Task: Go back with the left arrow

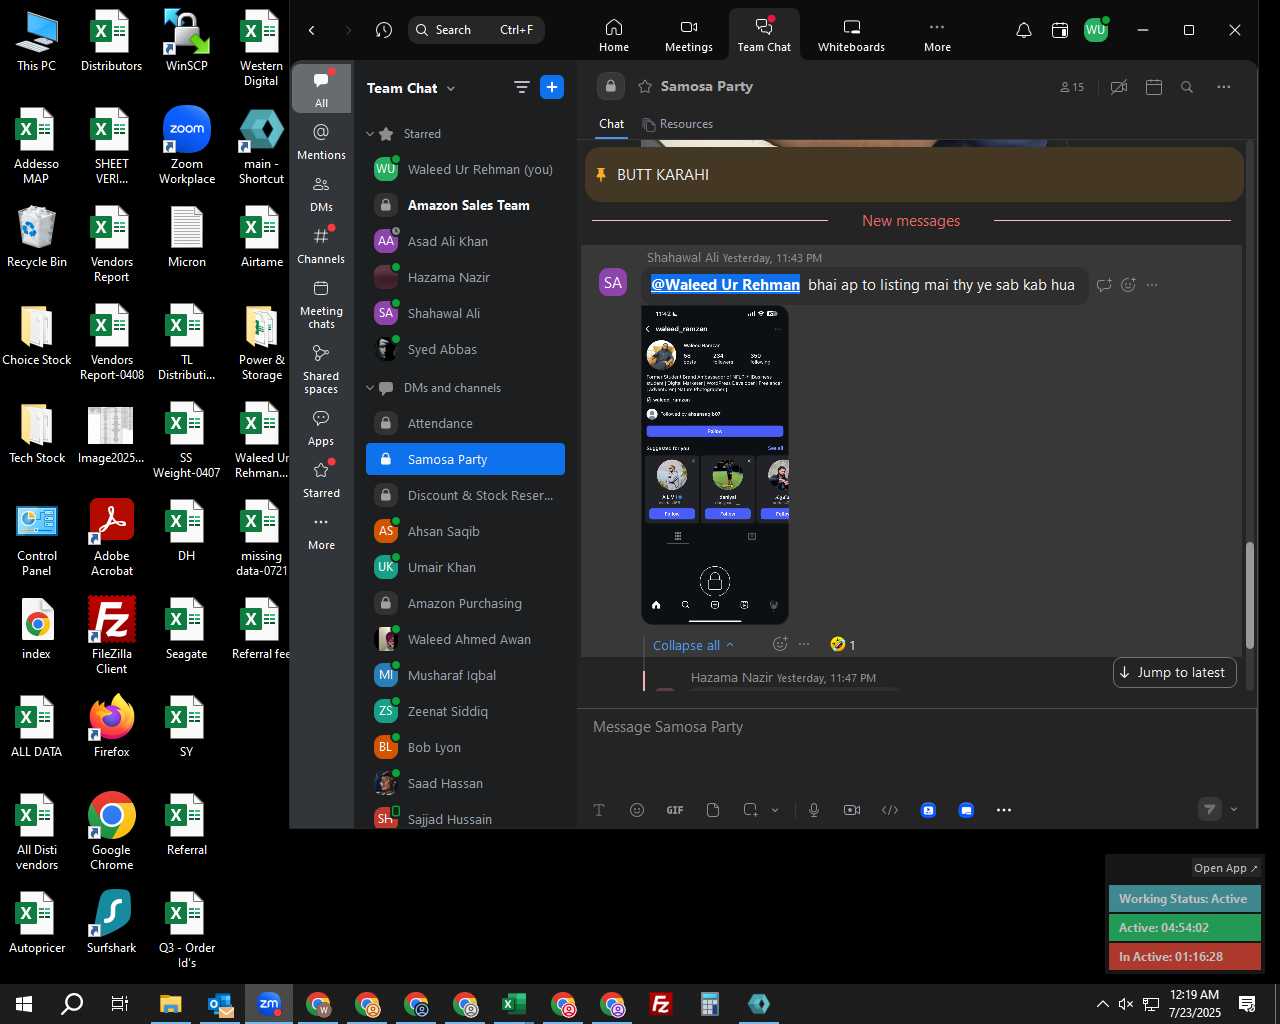Action: click(312, 30)
